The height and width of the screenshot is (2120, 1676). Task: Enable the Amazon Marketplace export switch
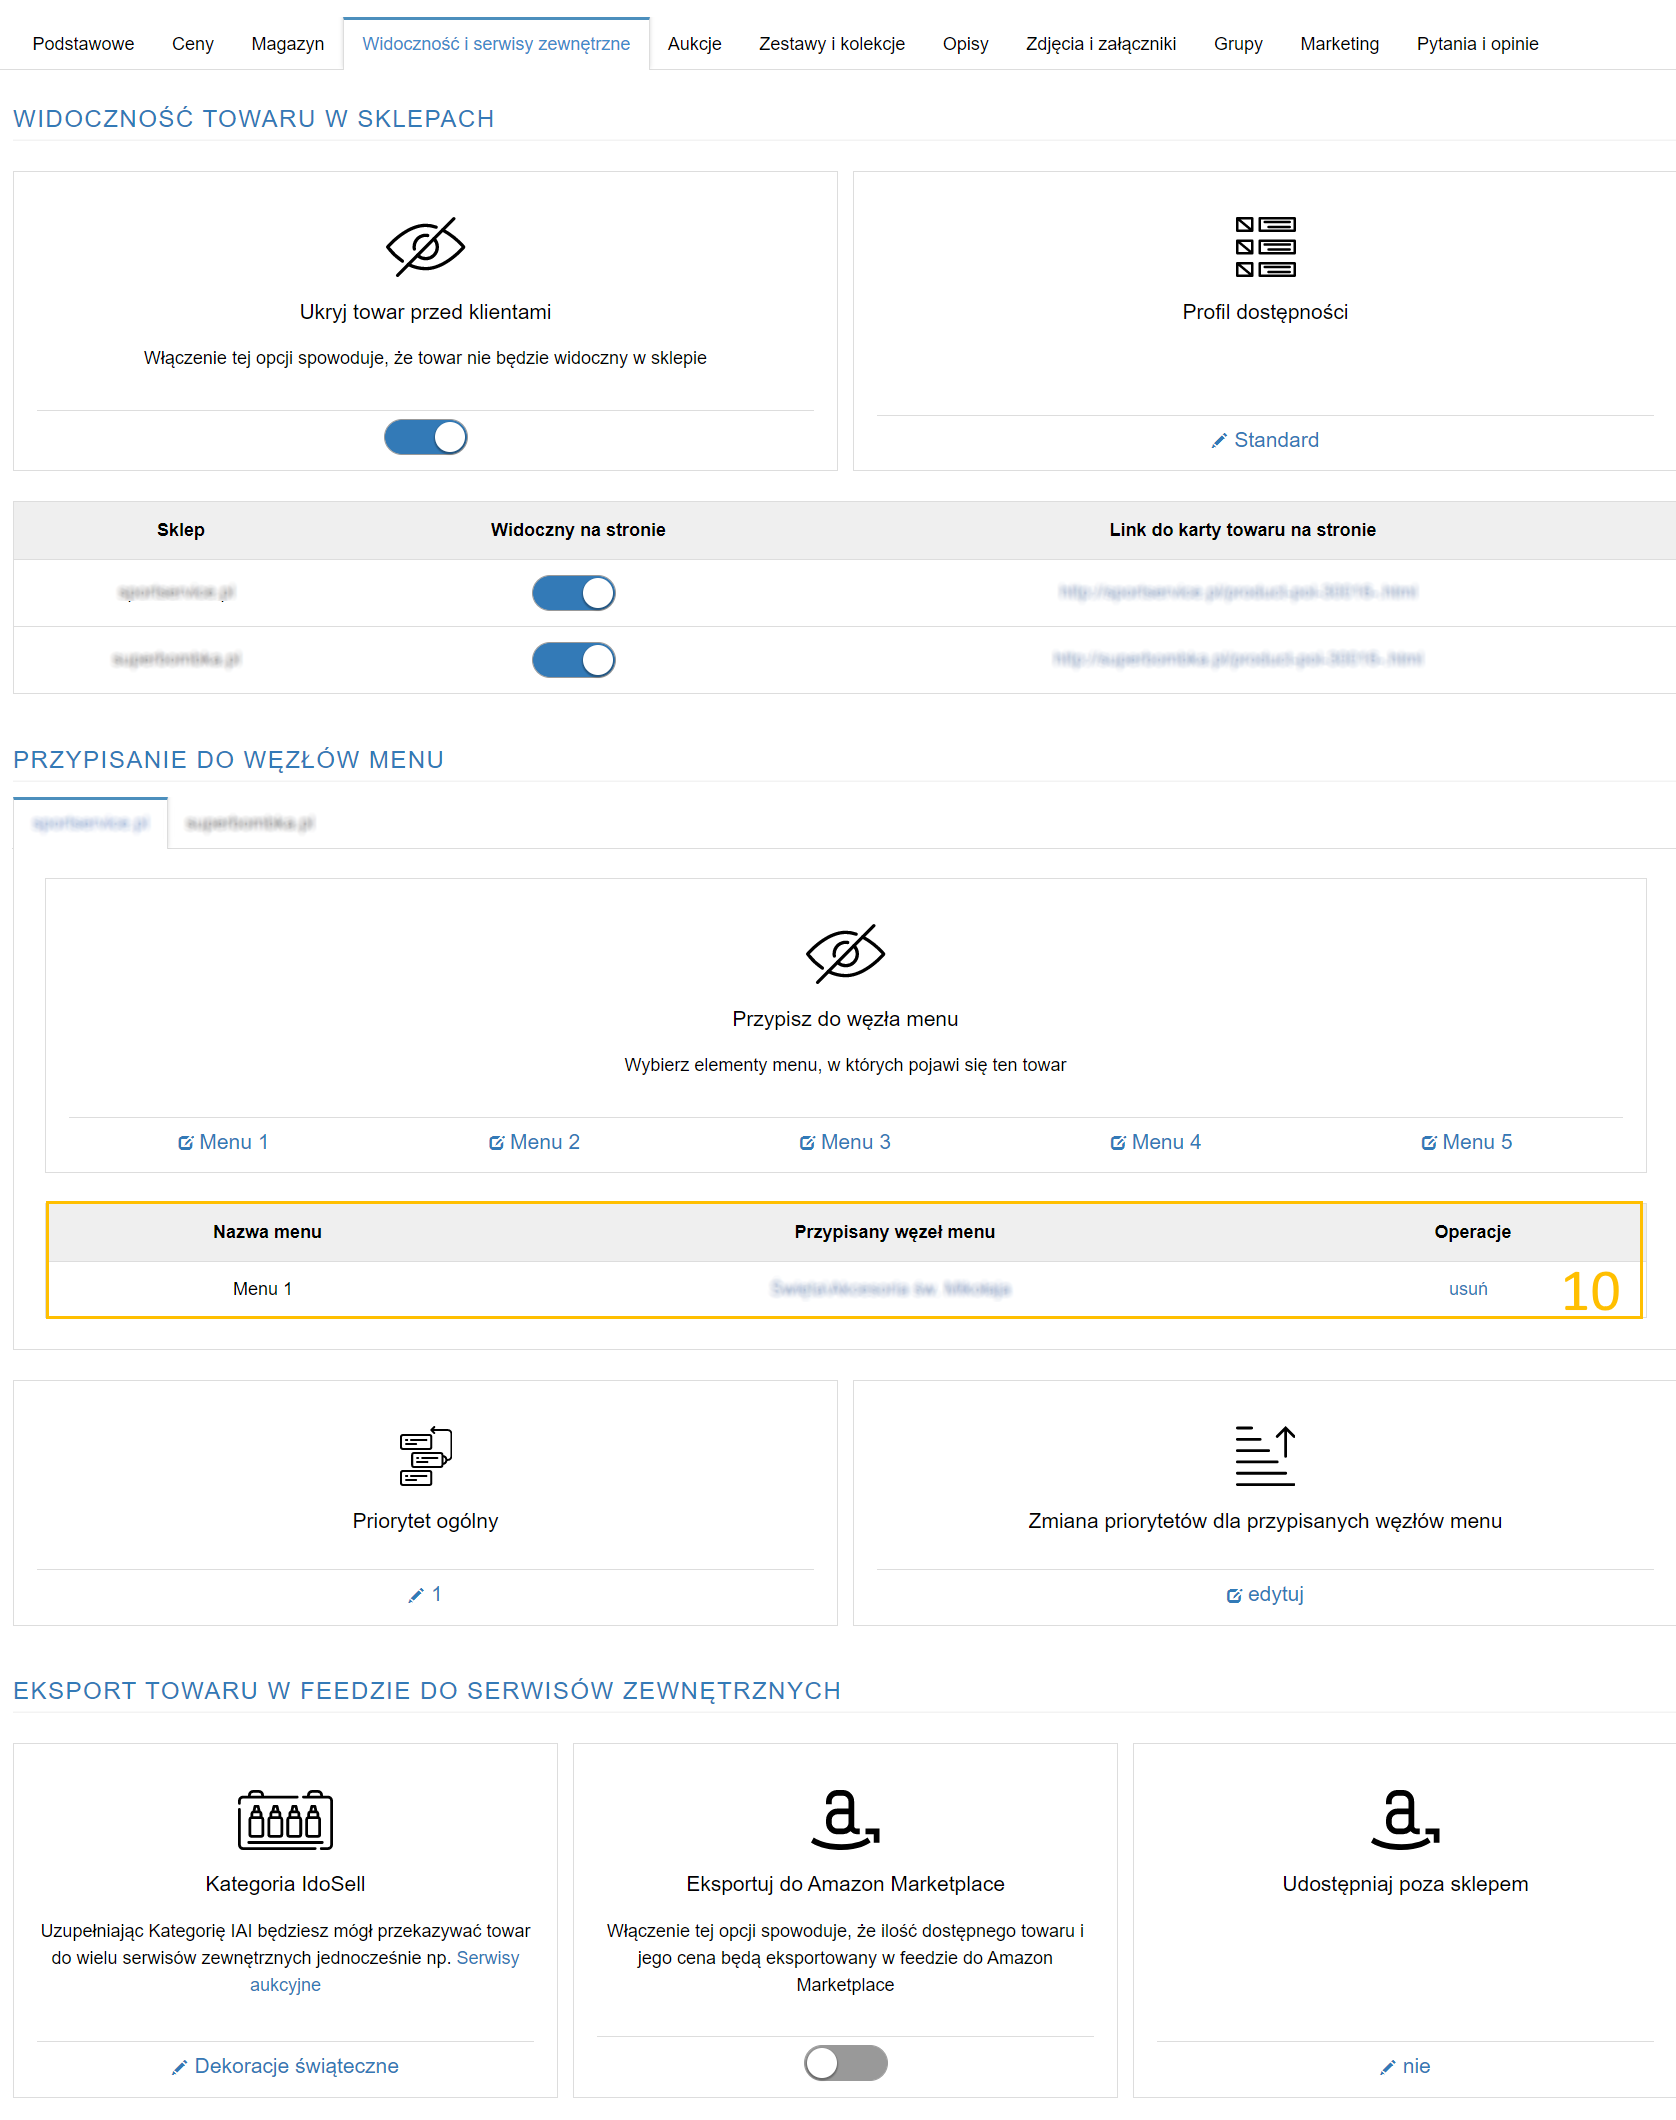tap(845, 2062)
